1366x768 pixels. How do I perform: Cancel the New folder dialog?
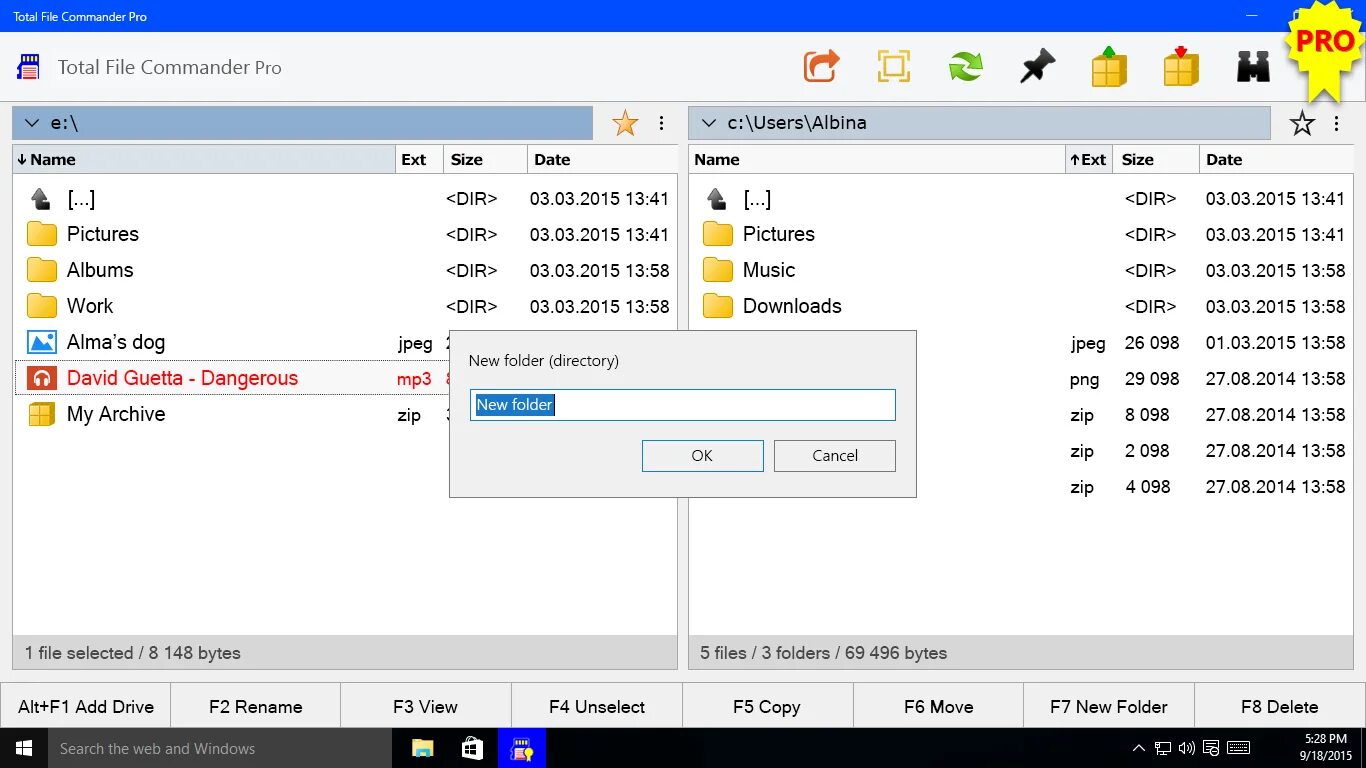click(x=835, y=455)
